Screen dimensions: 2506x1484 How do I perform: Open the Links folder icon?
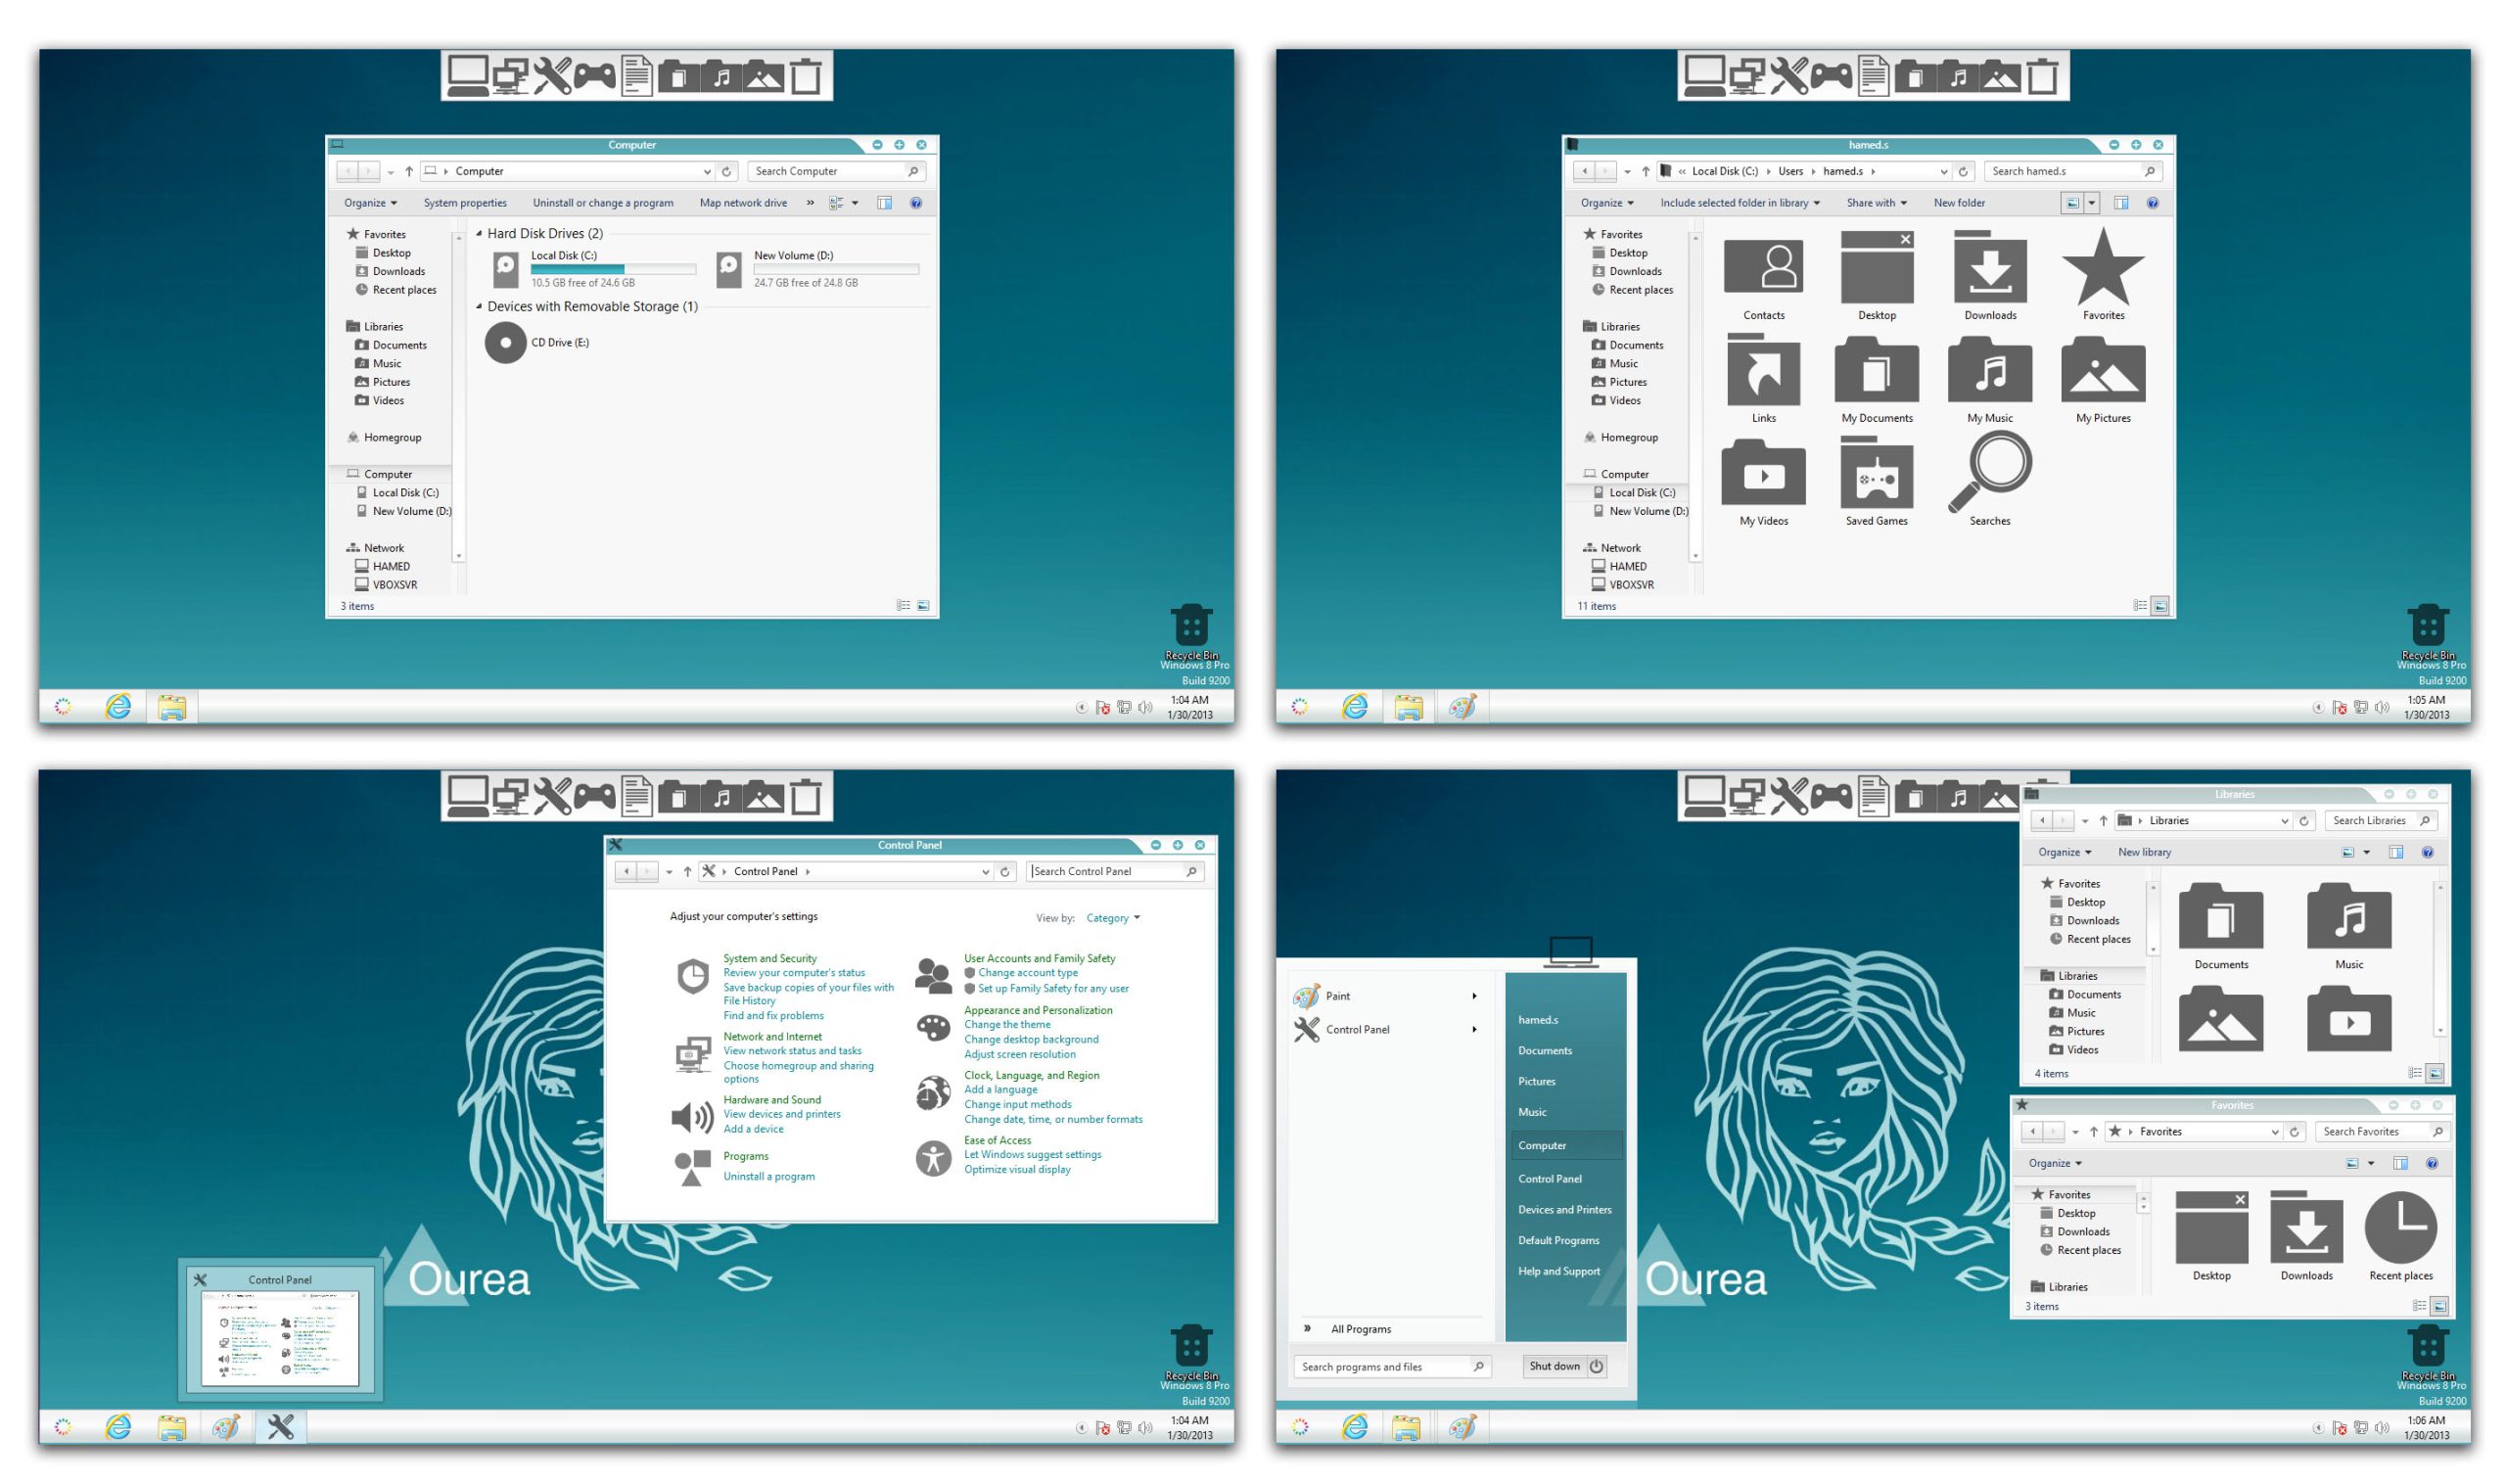[x=1763, y=371]
